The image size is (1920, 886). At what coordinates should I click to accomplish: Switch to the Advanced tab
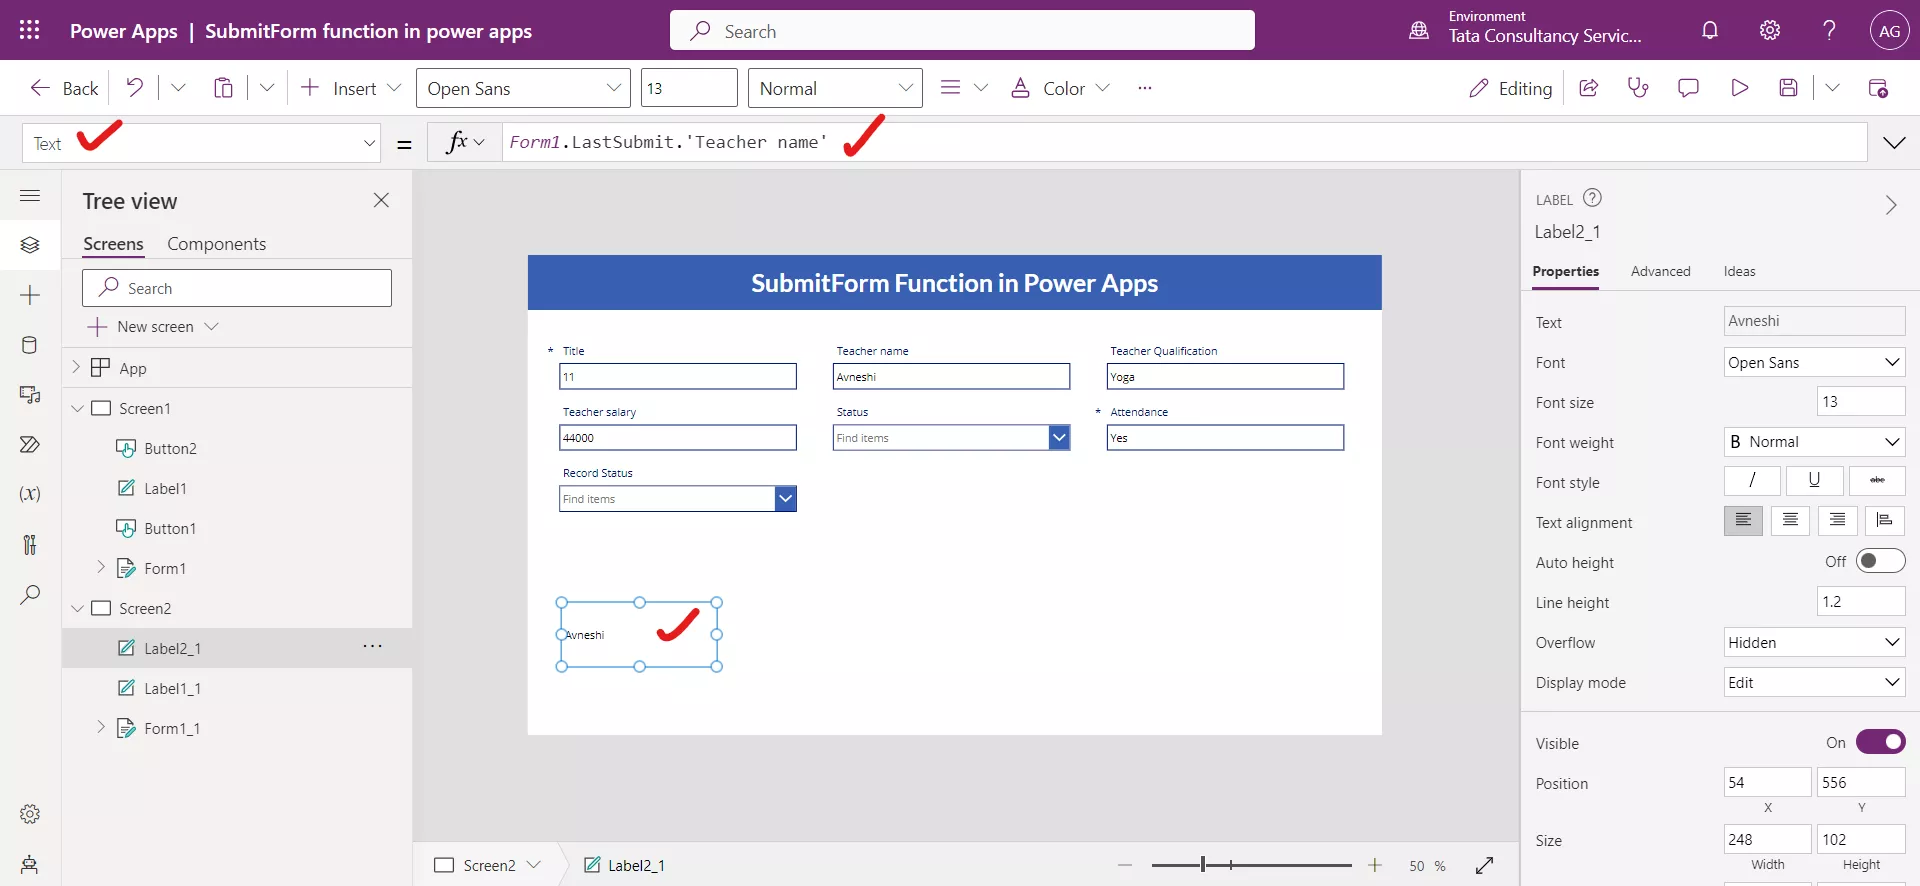click(x=1660, y=271)
